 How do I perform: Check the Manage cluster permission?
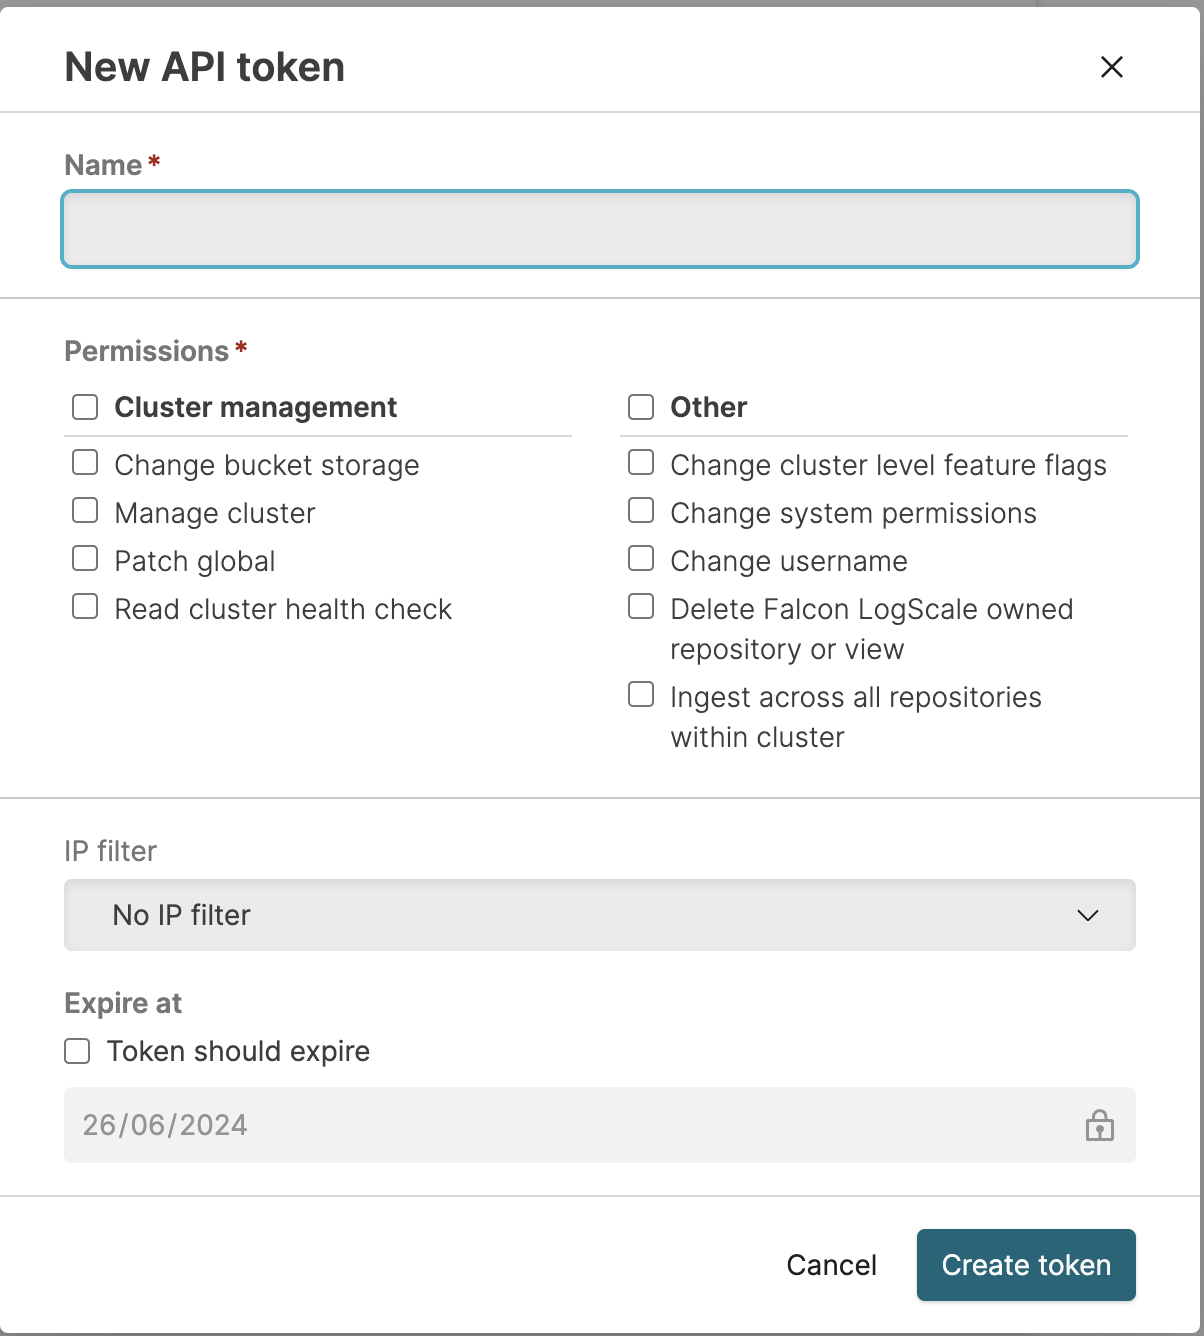tap(85, 511)
